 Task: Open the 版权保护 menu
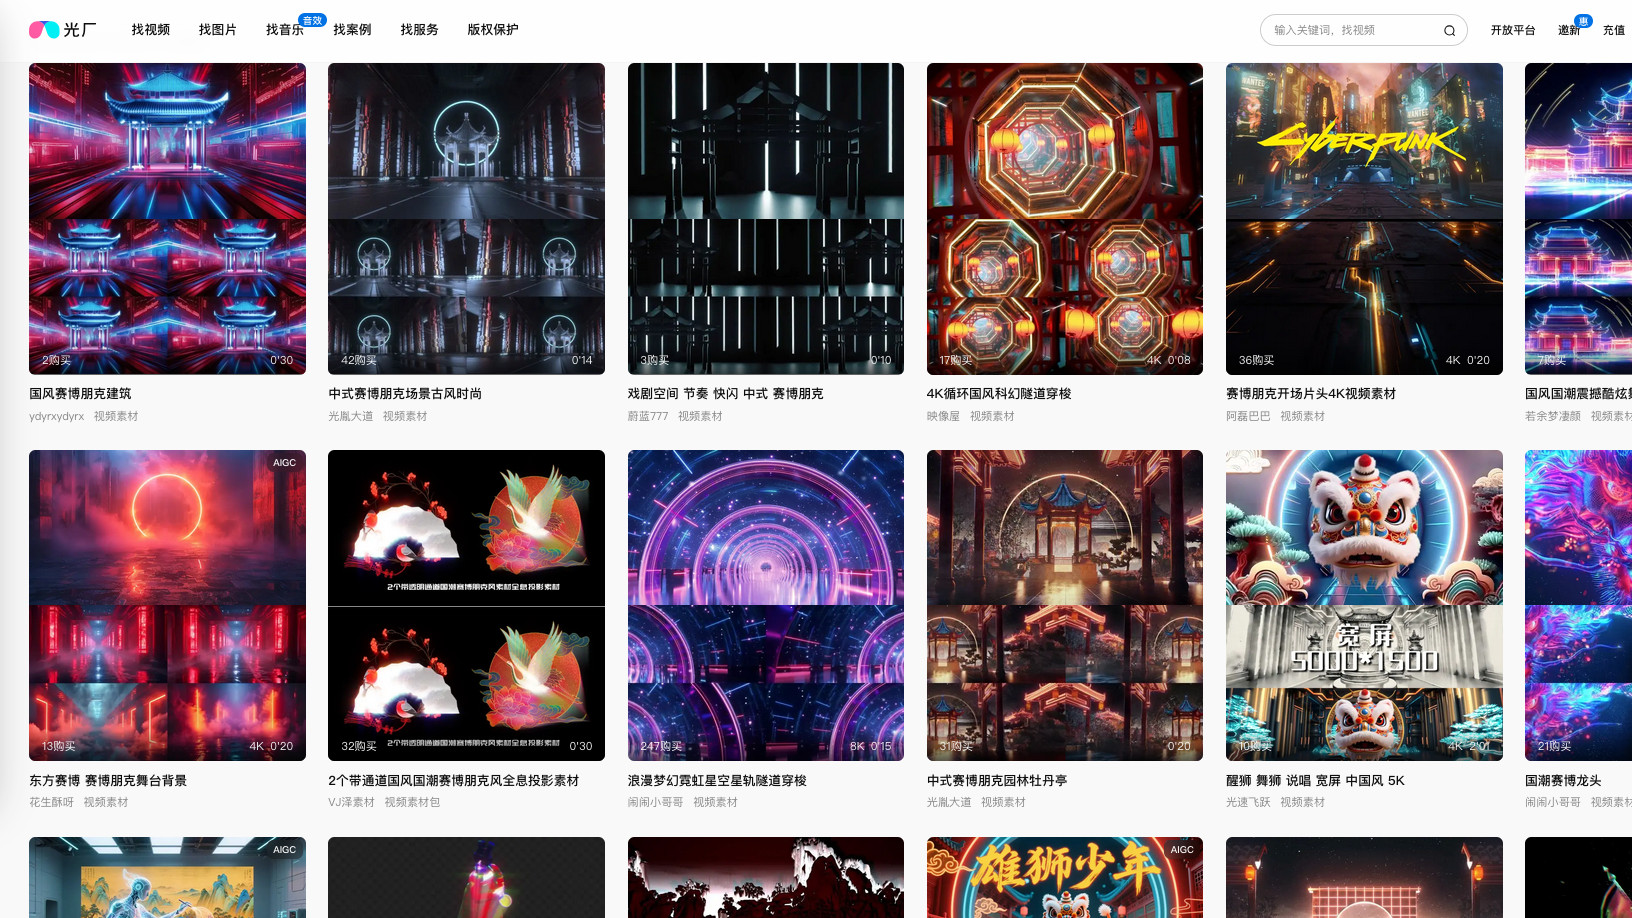pyautogui.click(x=493, y=30)
